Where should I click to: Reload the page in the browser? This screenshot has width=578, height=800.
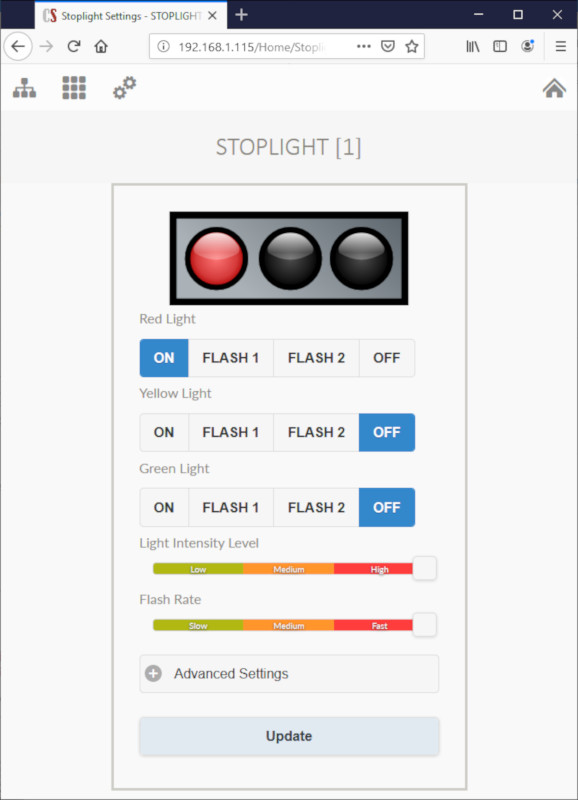pyautogui.click(x=74, y=46)
